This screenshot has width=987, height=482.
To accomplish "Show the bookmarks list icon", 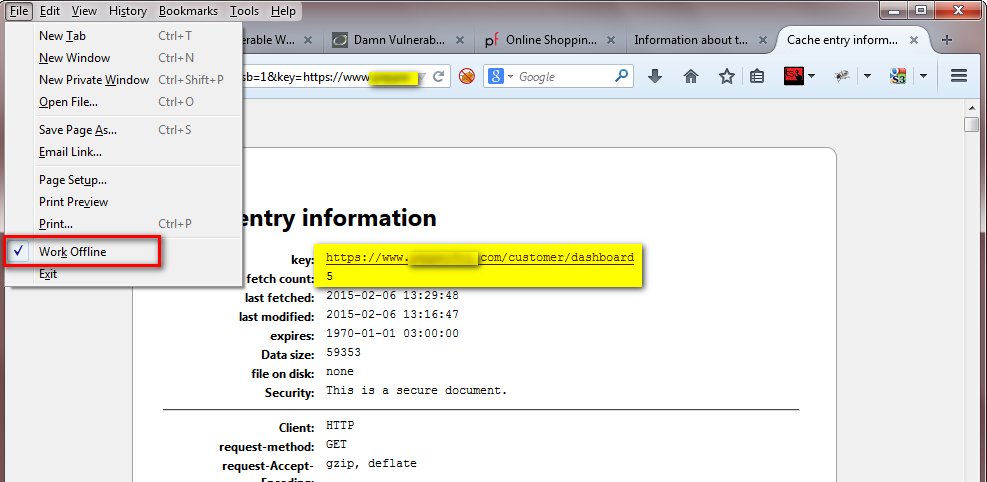I will [x=757, y=76].
